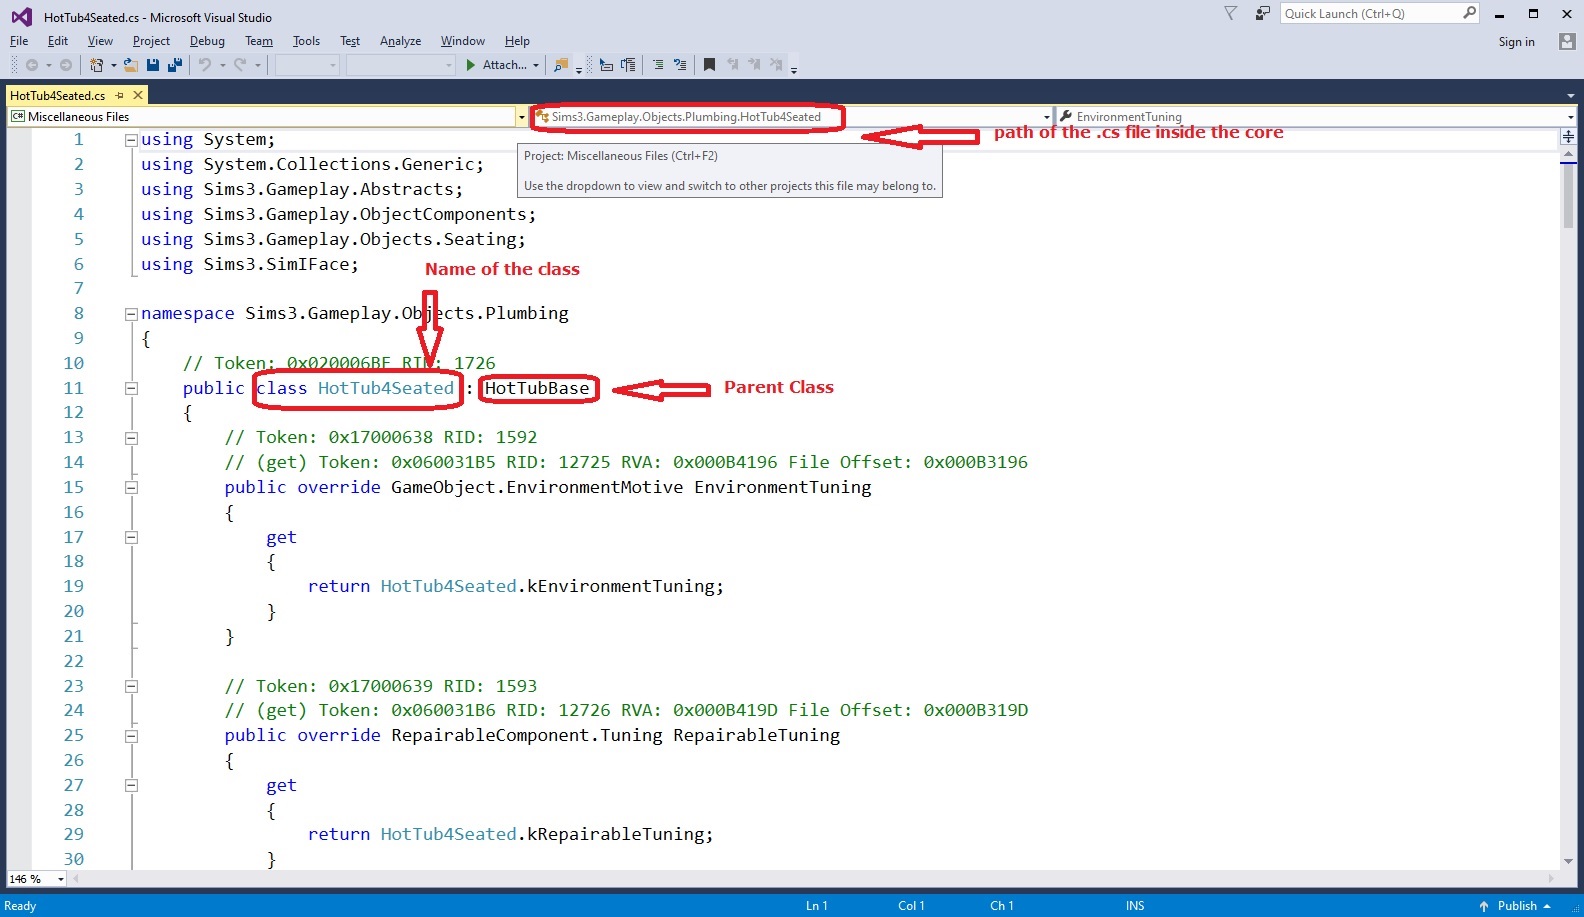Open the Debug menu

pos(207,41)
